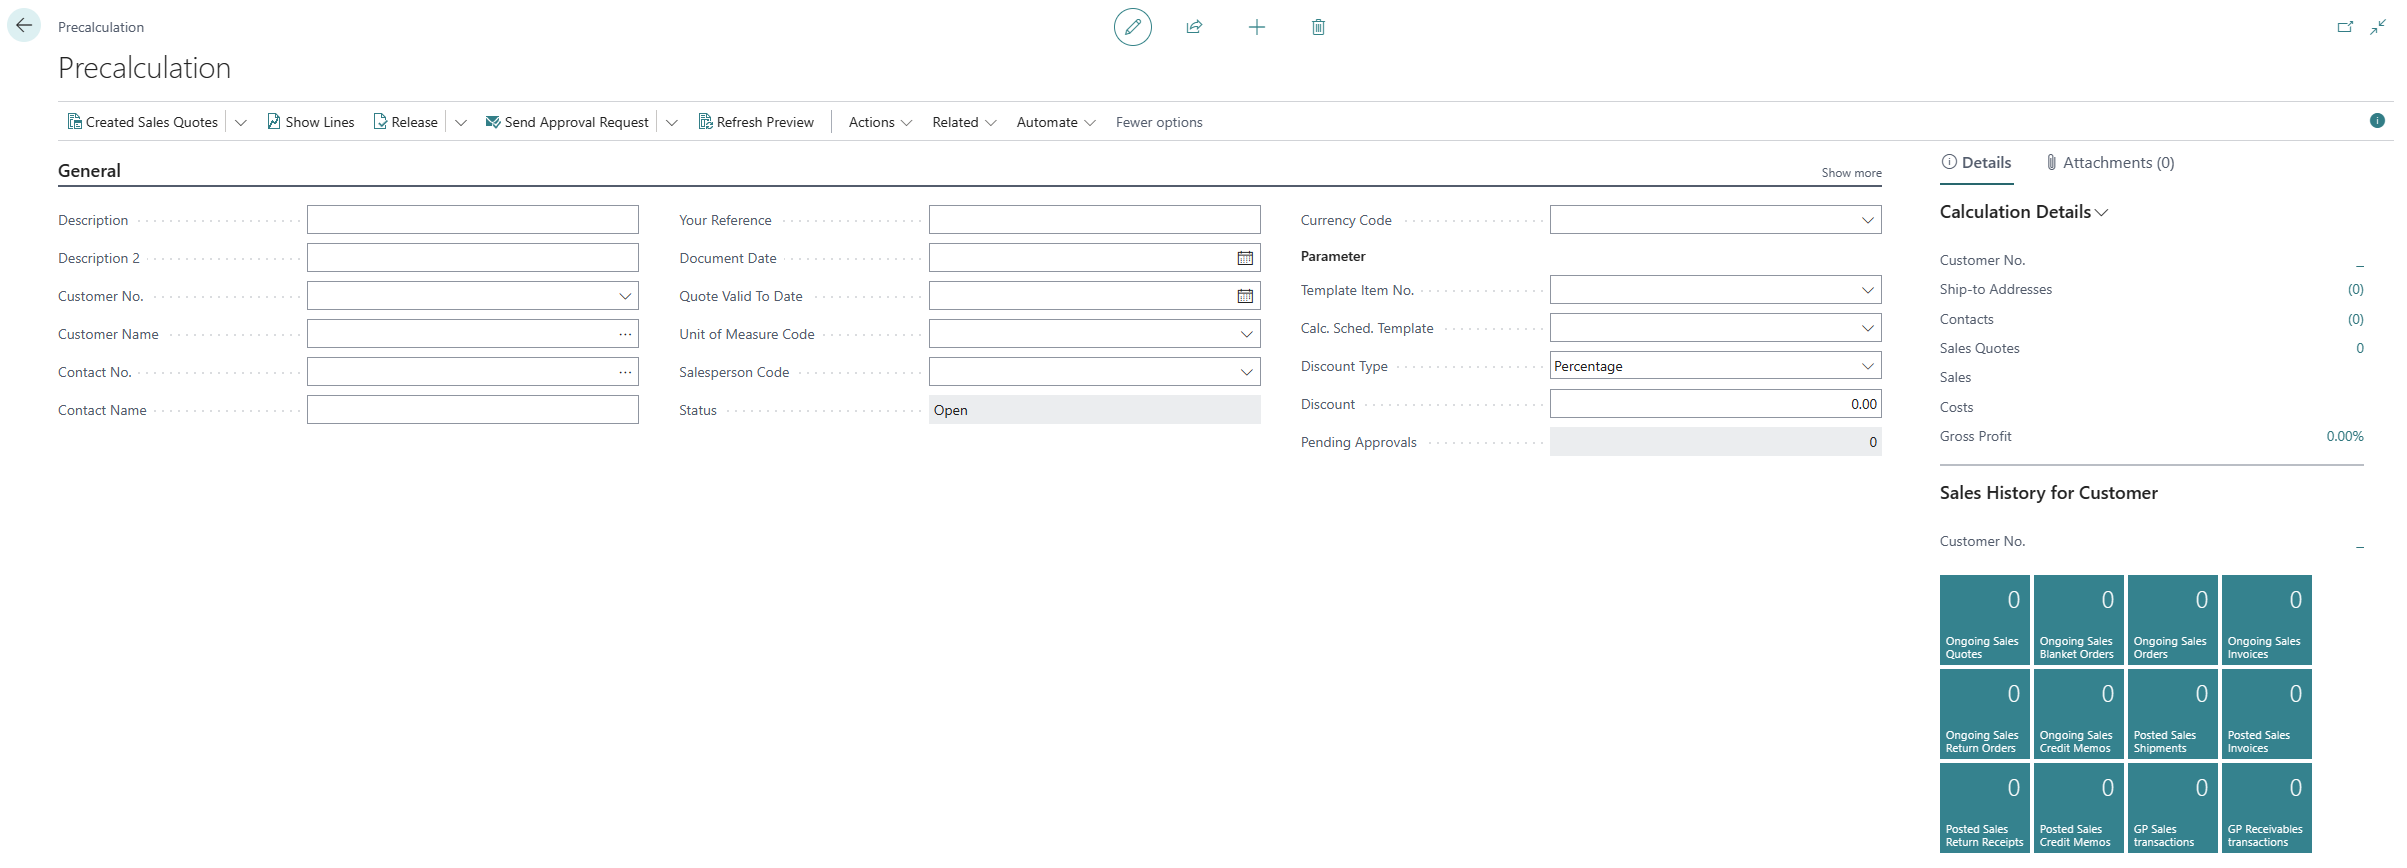Click the back arrow icon
2407x868 pixels.
(x=24, y=26)
